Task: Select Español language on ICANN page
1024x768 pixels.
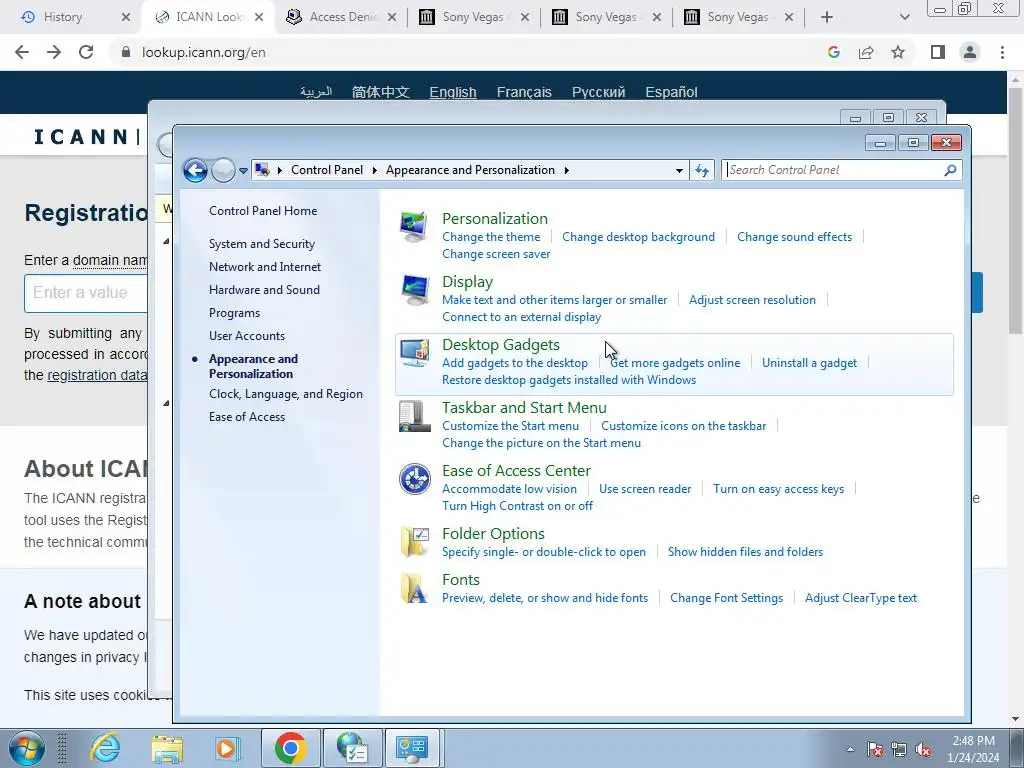Action: pos(671,92)
